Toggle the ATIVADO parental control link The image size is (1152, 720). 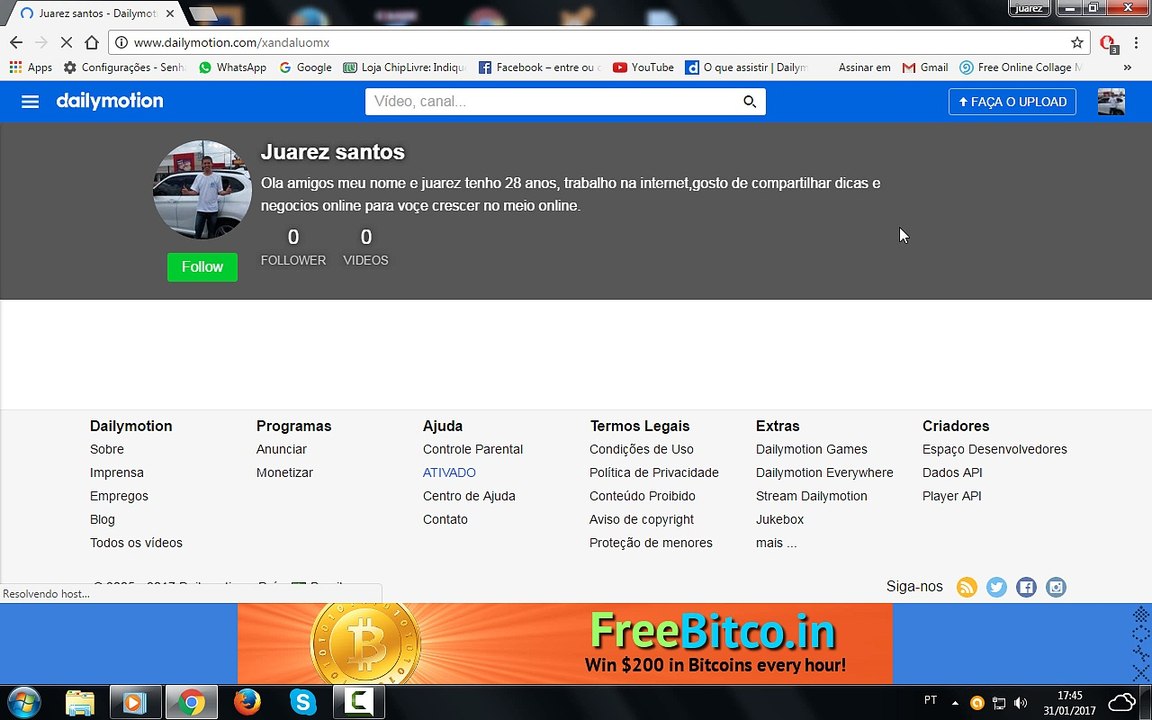pyautogui.click(x=449, y=472)
